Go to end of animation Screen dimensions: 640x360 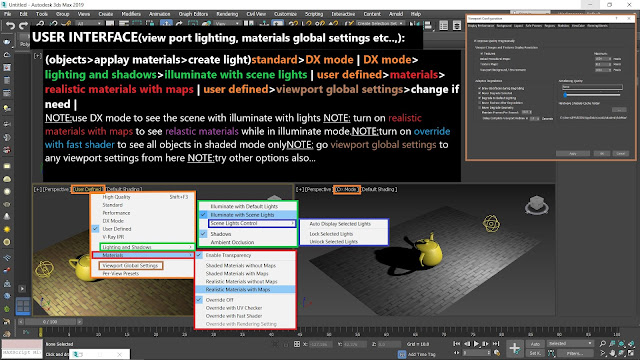pyautogui.click(x=496, y=344)
